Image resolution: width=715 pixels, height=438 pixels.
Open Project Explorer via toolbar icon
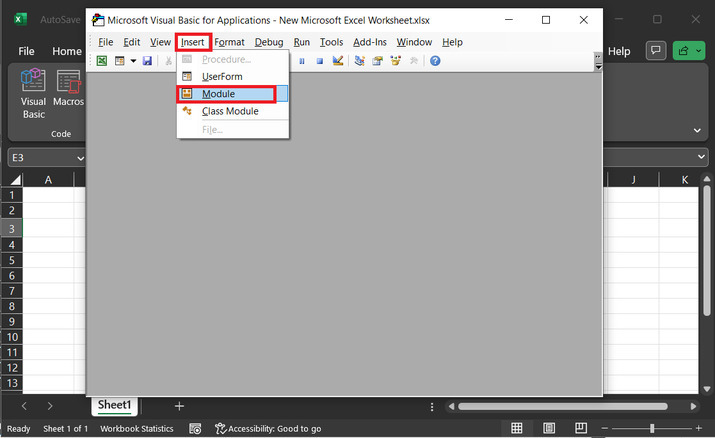(x=359, y=61)
